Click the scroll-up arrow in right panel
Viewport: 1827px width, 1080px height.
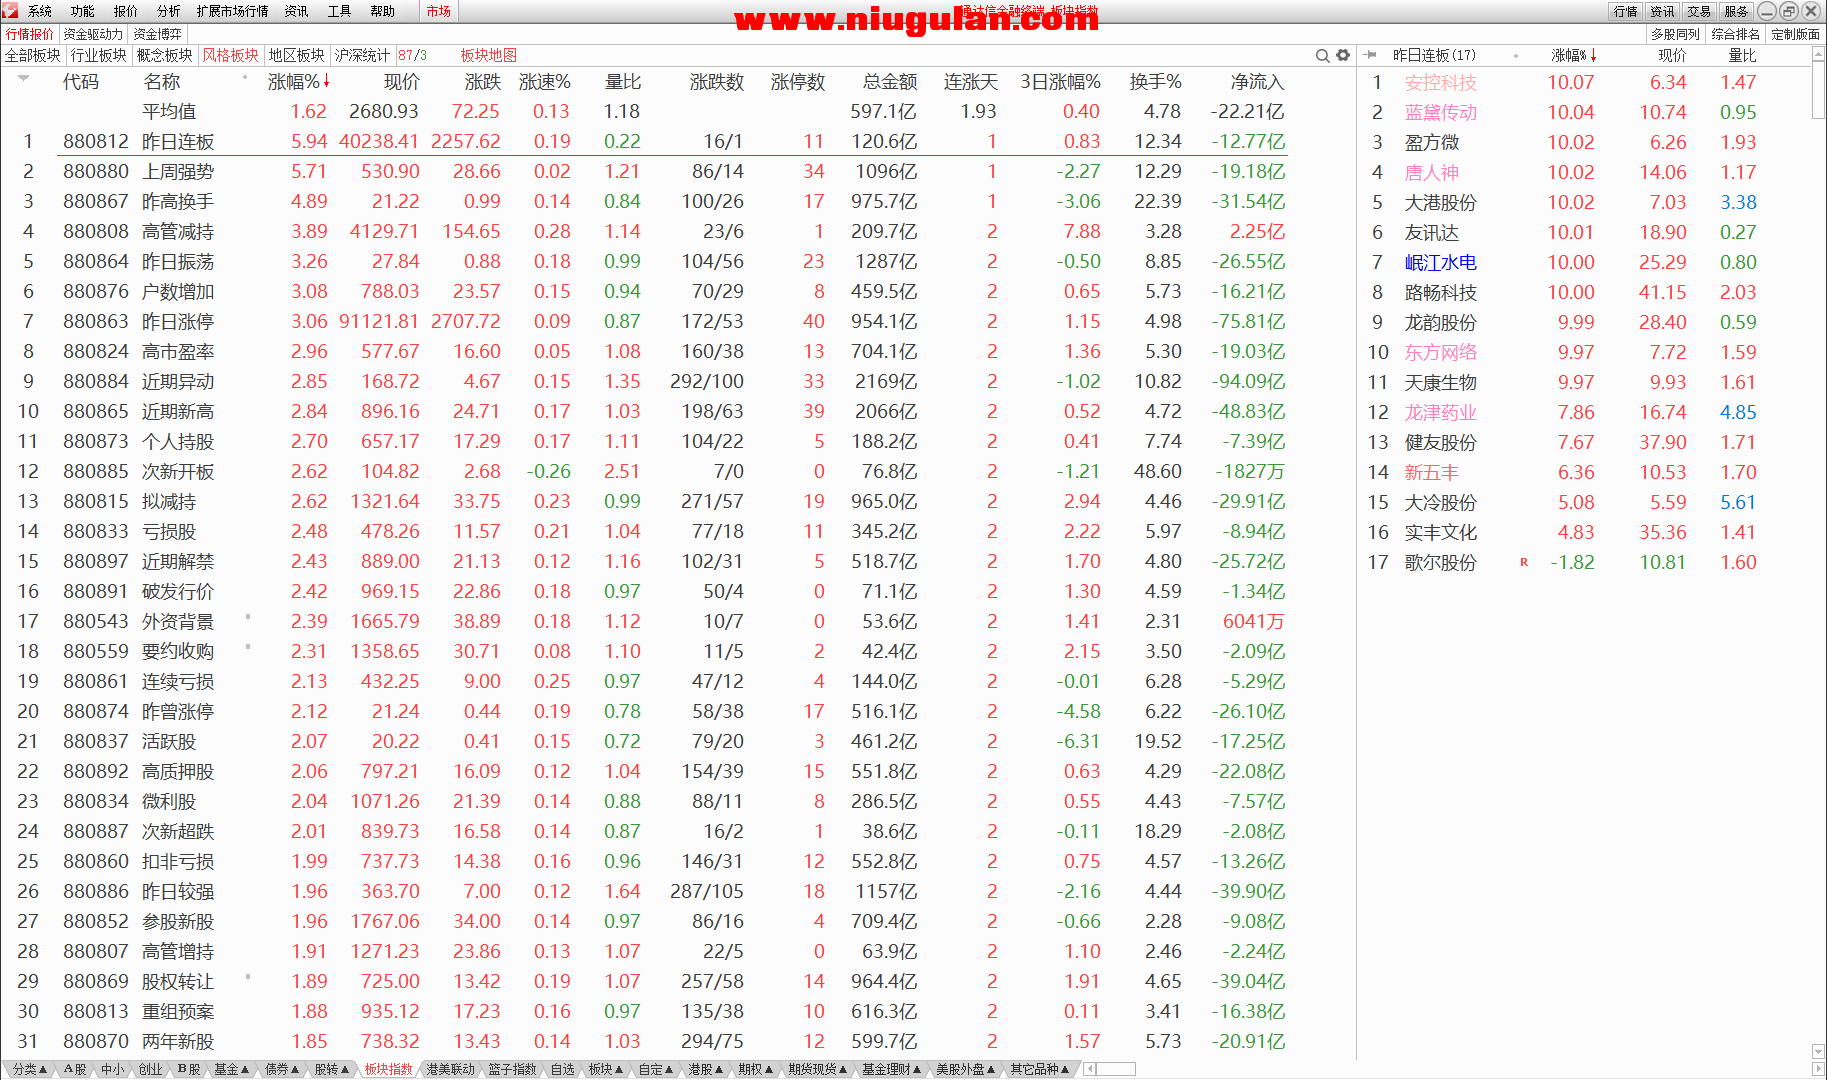(1818, 55)
